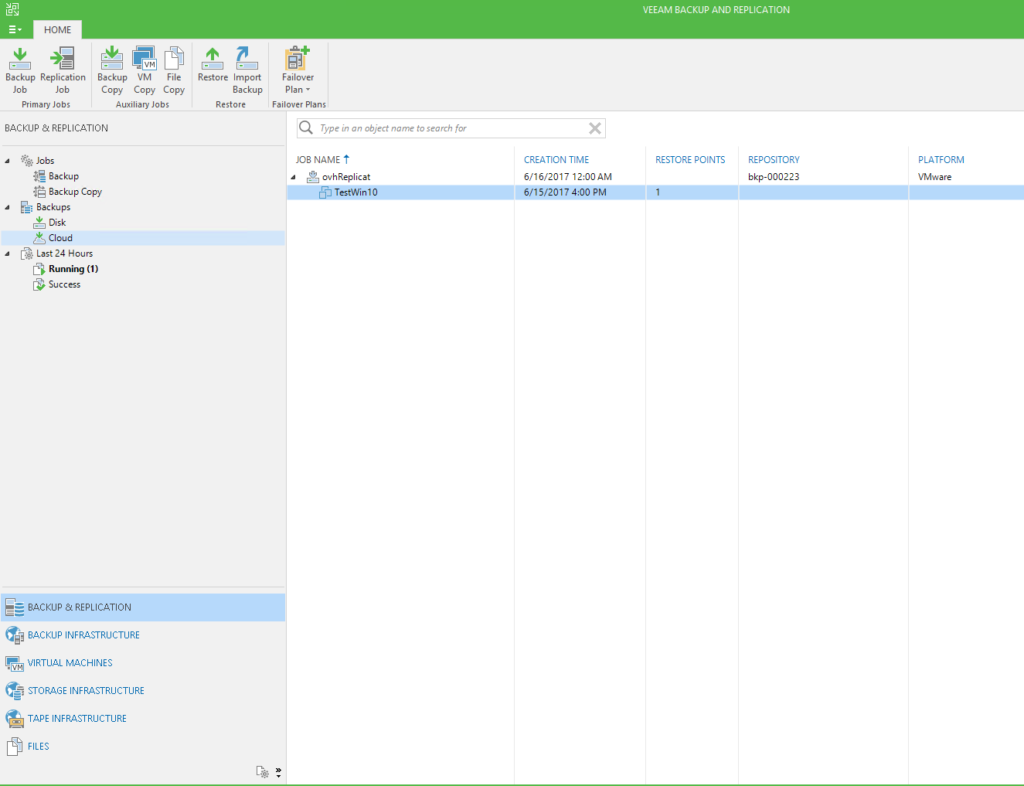Click the ovhReplicat job icon
The image size is (1024, 786).
tap(313, 177)
